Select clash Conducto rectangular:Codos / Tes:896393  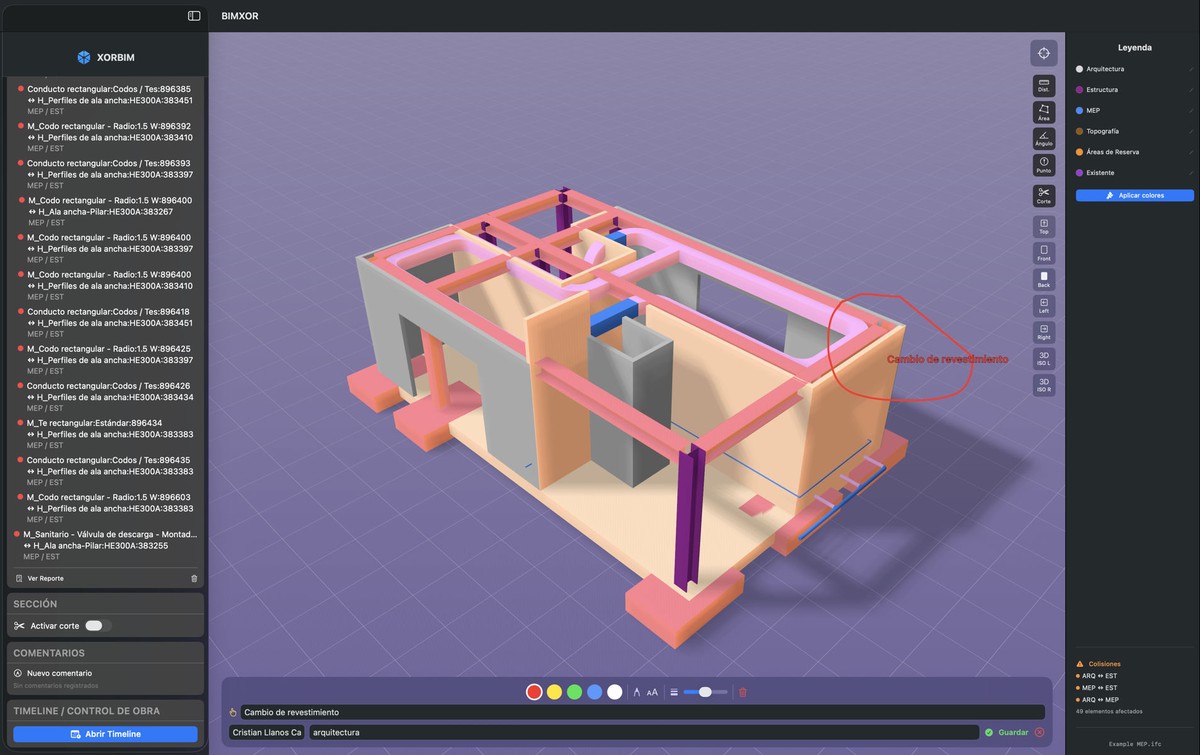(x=107, y=174)
